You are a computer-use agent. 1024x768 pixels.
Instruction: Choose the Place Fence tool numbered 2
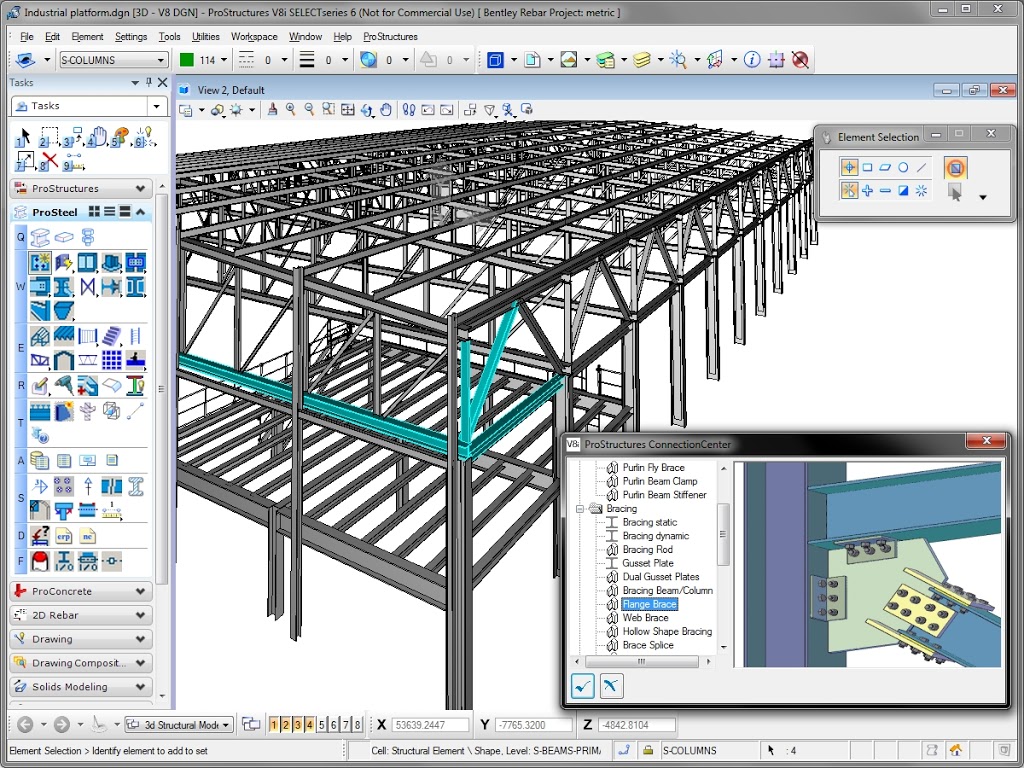[x=48, y=137]
